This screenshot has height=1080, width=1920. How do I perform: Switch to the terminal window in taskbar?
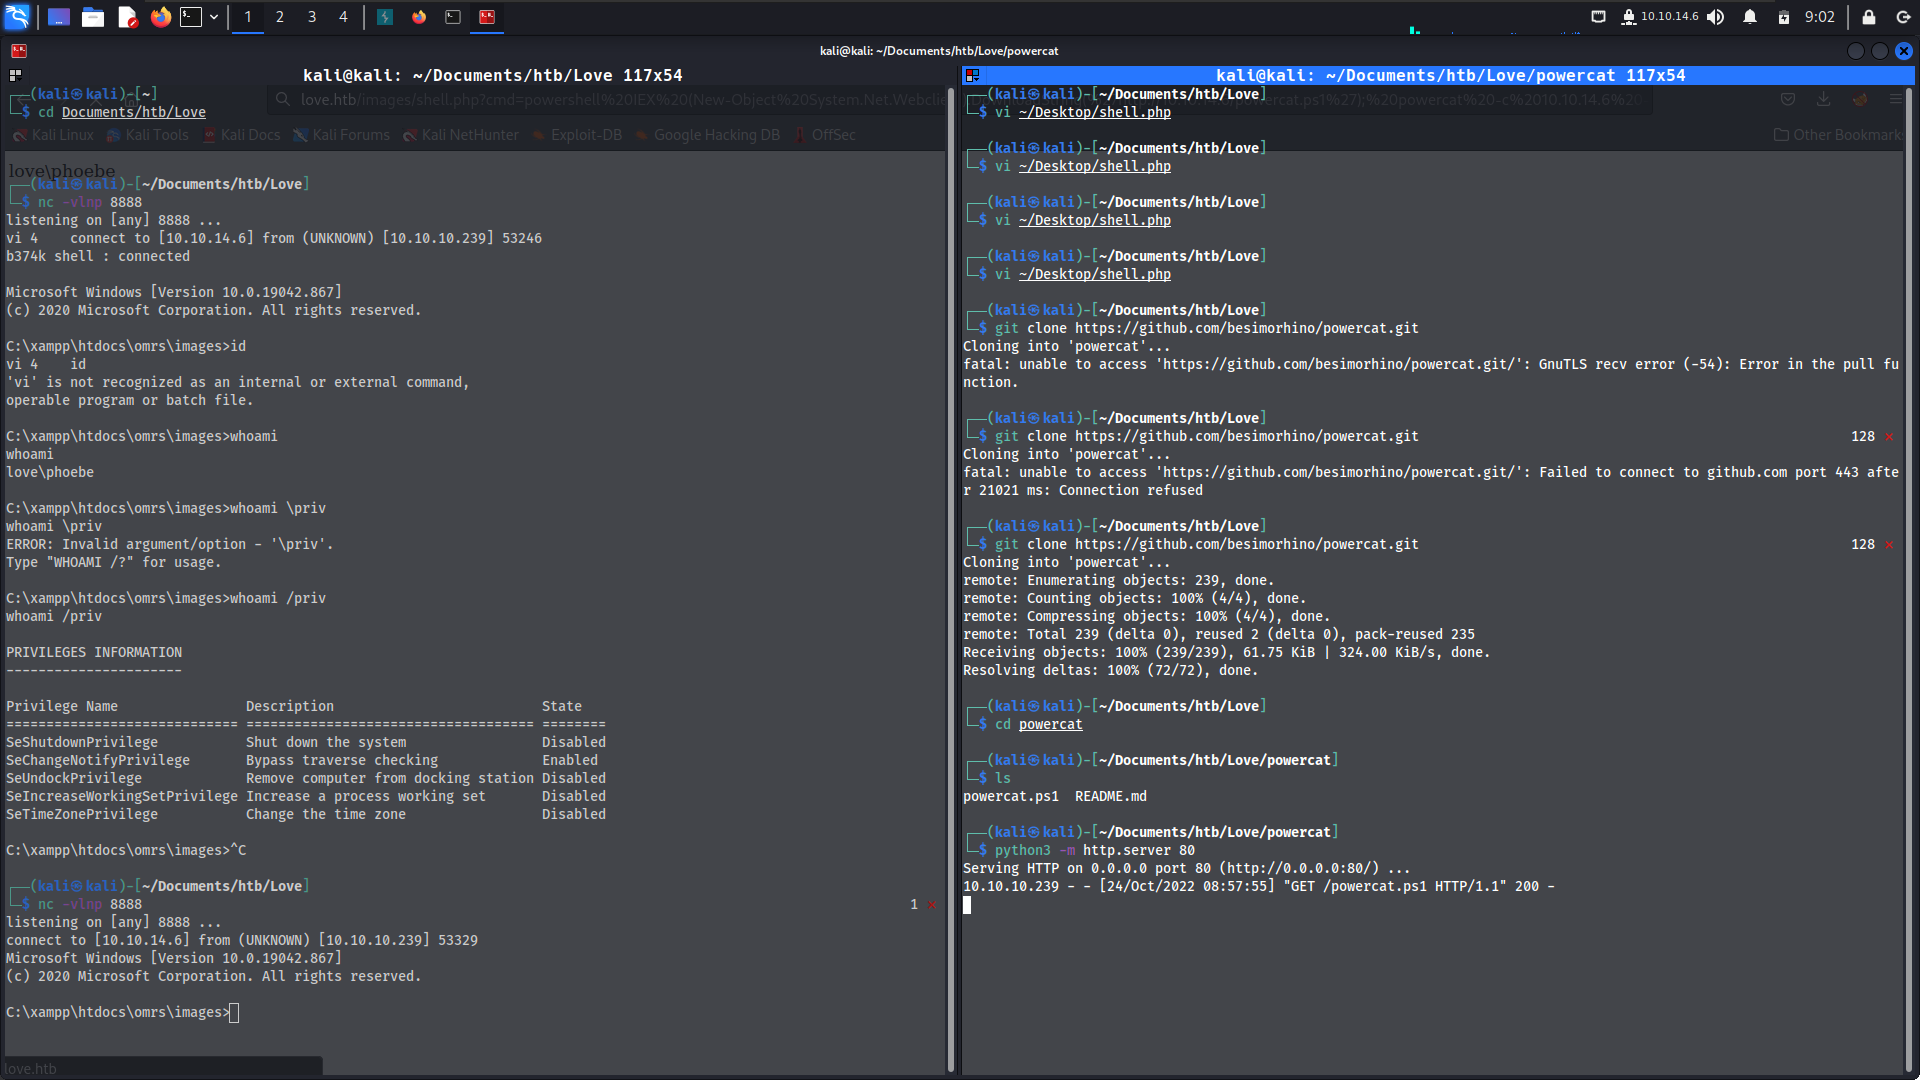point(453,17)
